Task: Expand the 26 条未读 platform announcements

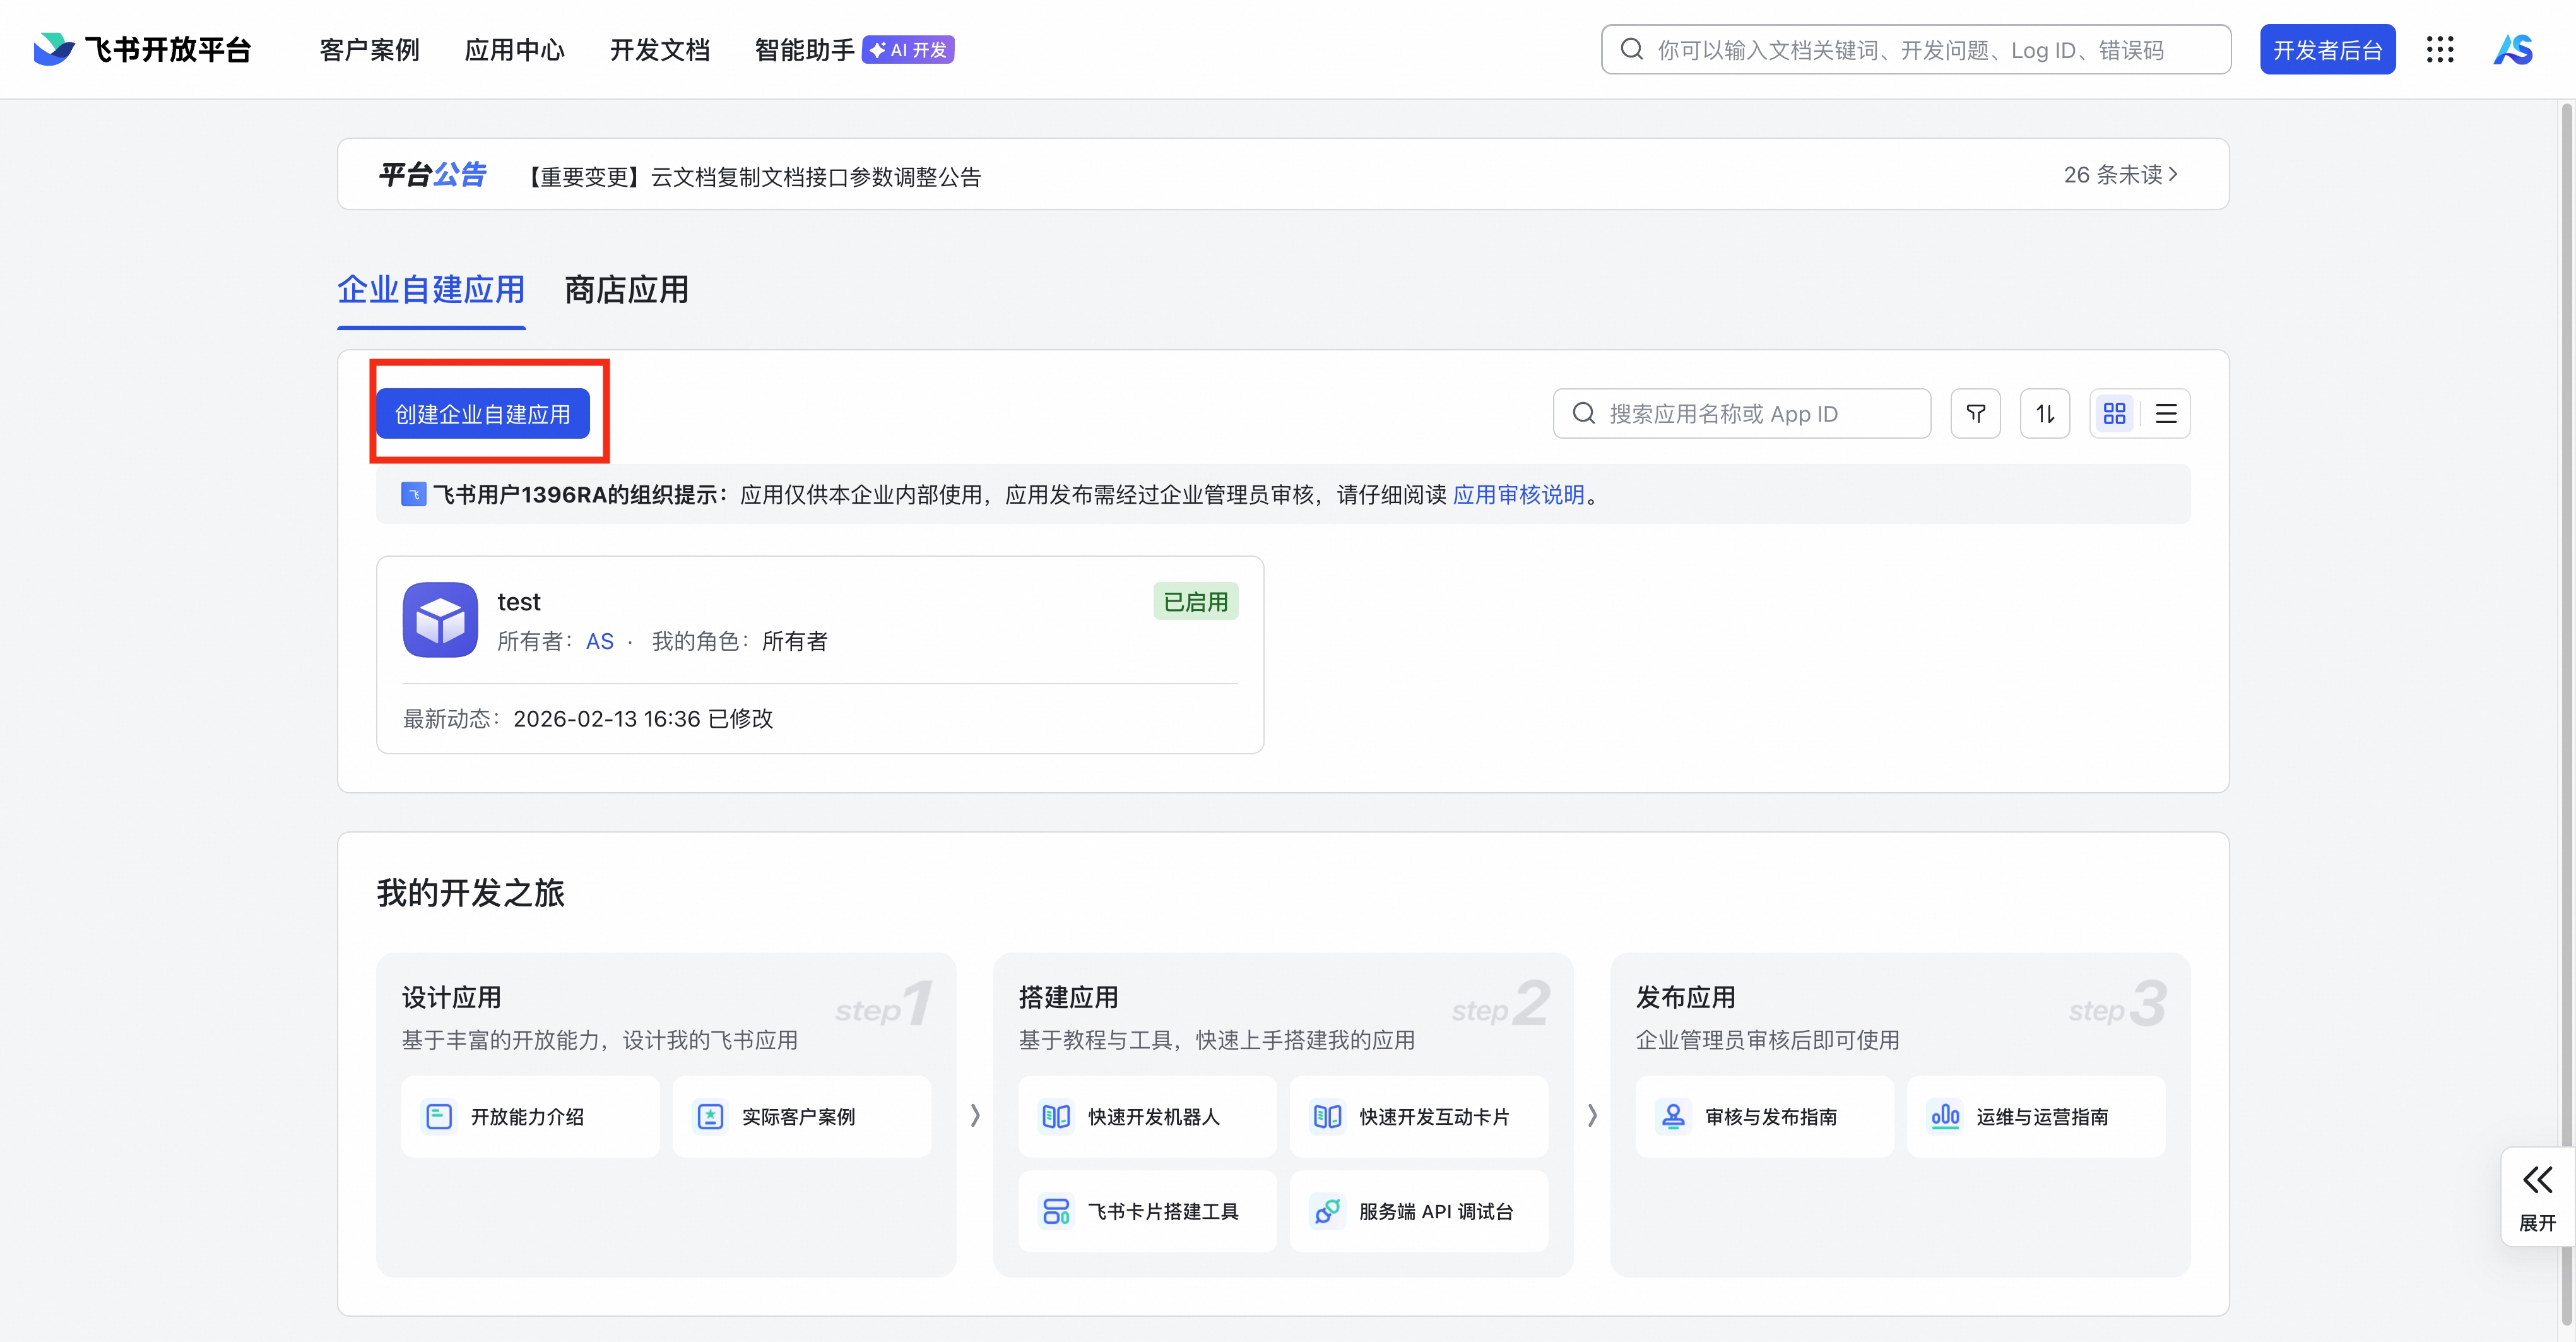Action: click(x=2119, y=174)
